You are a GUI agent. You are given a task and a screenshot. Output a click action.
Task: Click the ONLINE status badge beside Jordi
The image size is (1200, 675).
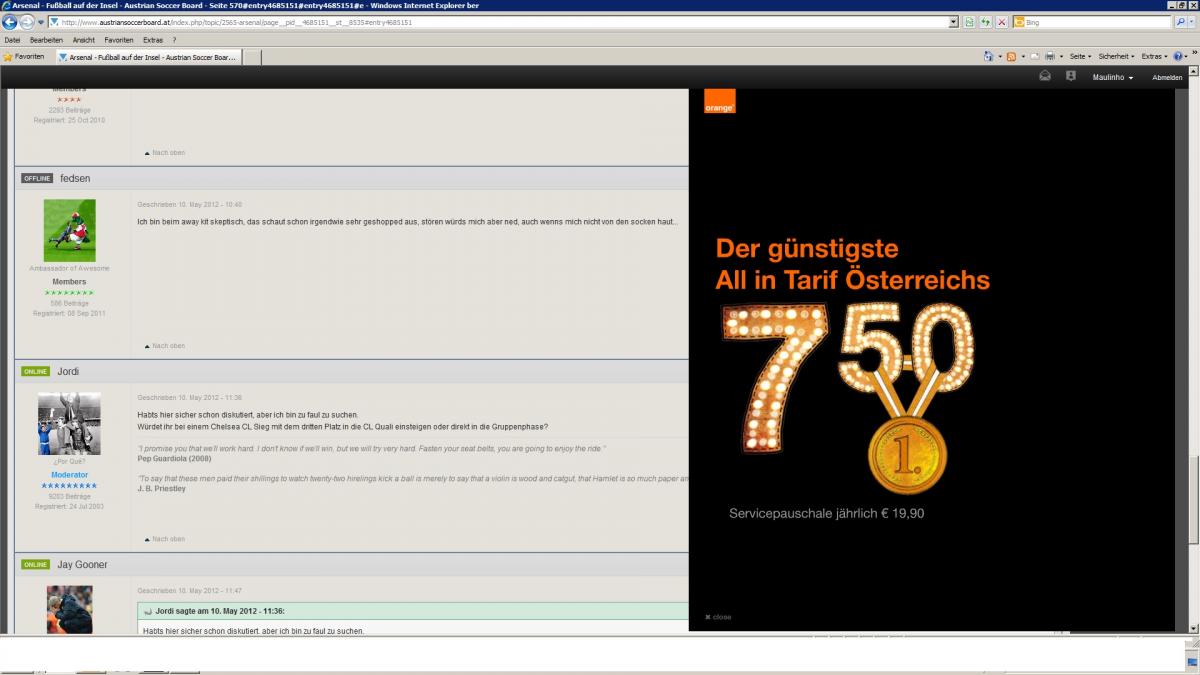36,371
